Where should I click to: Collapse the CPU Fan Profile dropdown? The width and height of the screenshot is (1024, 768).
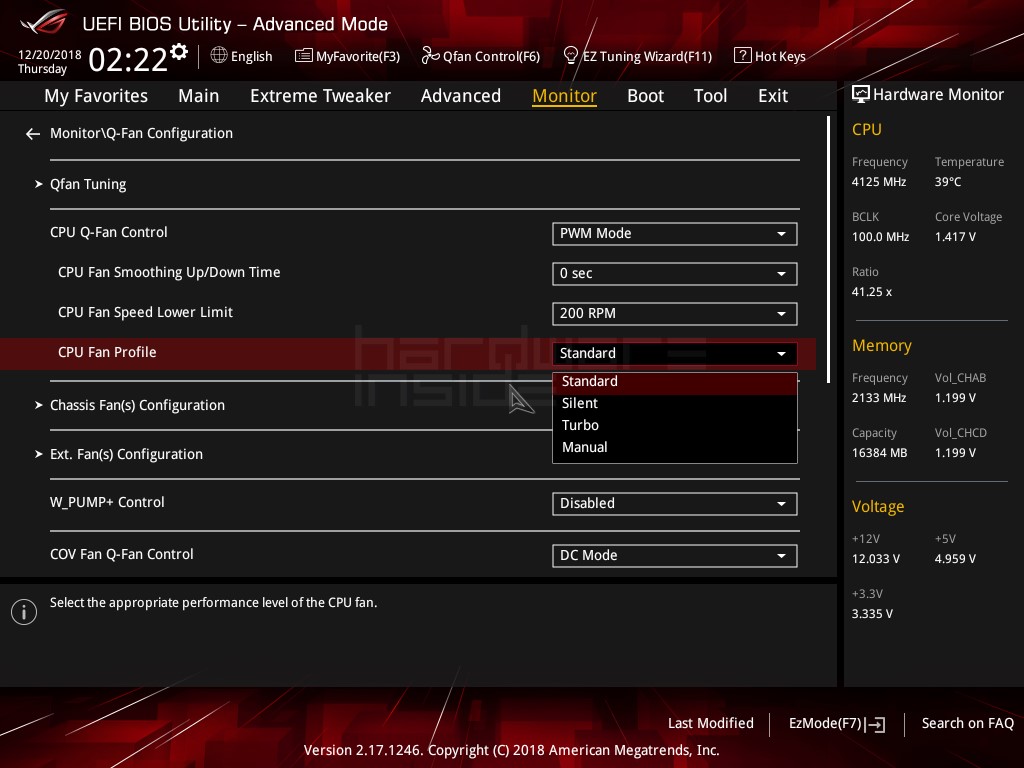(x=675, y=353)
